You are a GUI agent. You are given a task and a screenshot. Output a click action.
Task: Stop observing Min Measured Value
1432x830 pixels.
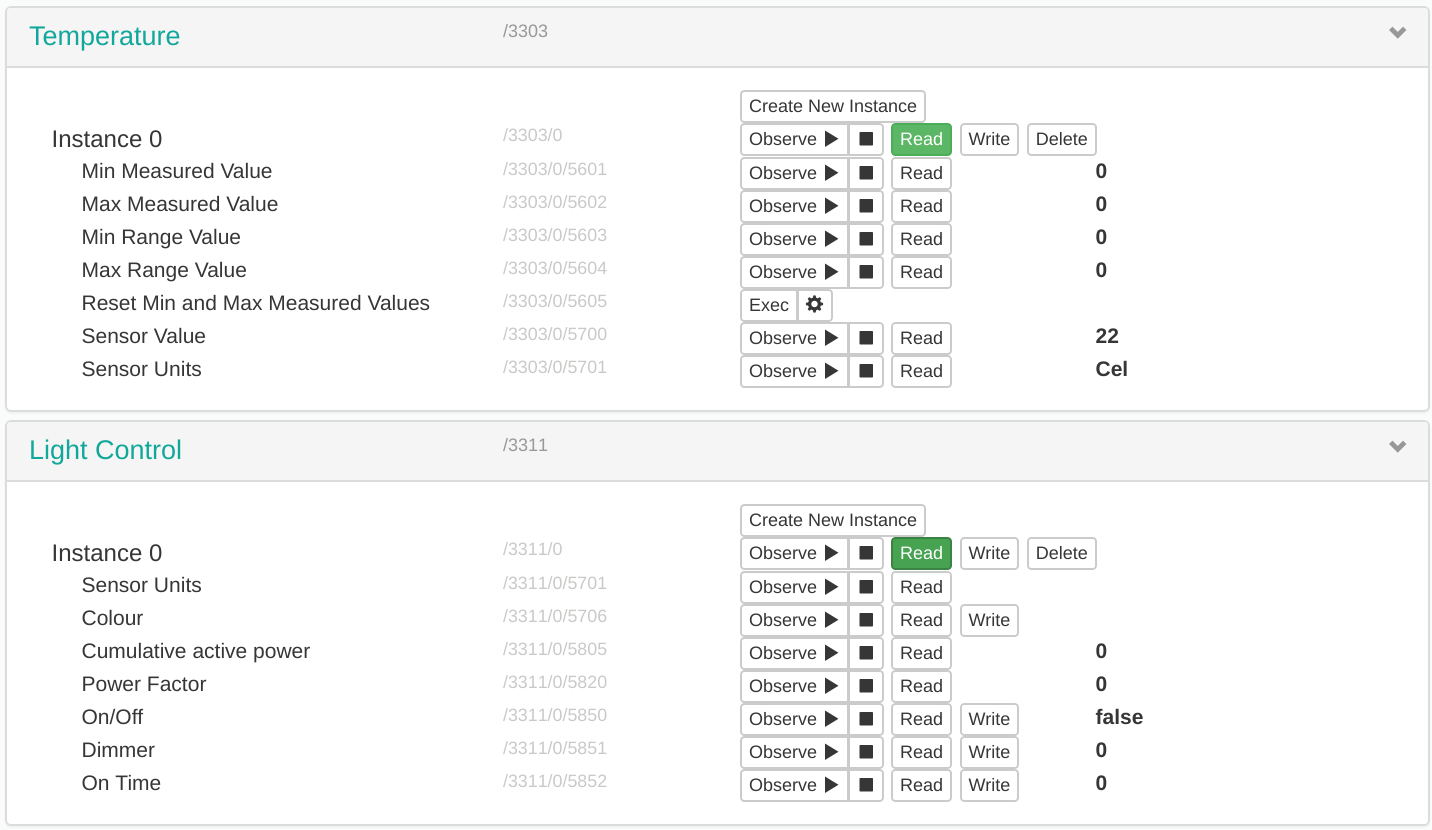click(866, 173)
